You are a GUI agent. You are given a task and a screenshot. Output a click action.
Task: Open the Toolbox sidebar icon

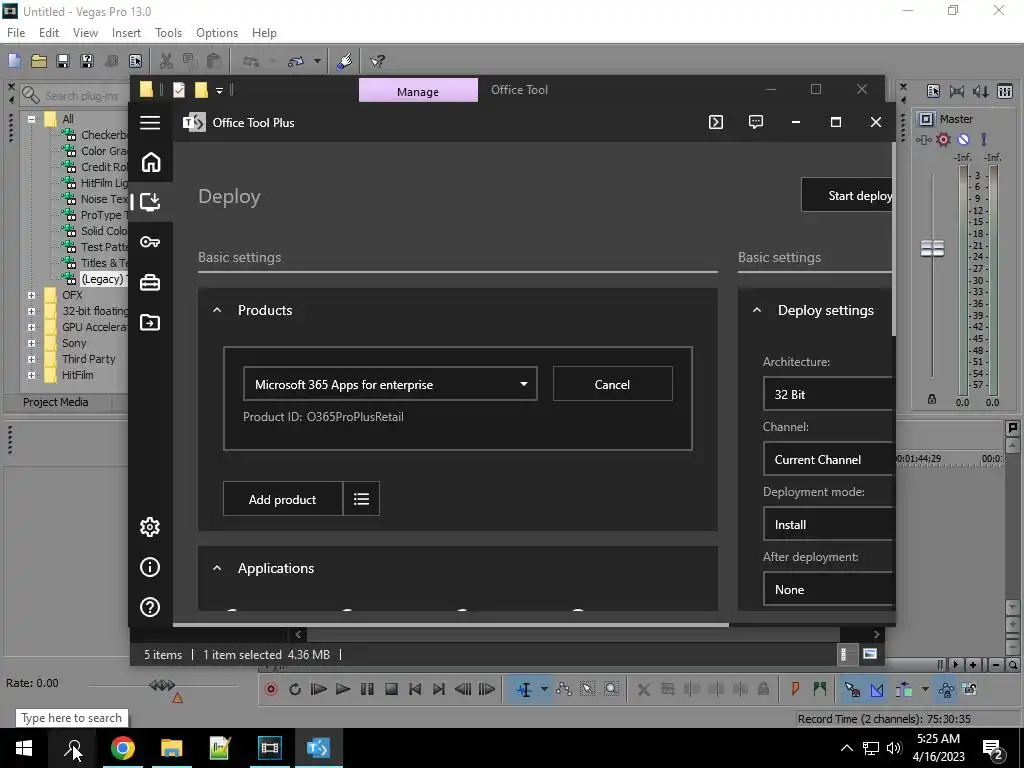tap(150, 282)
